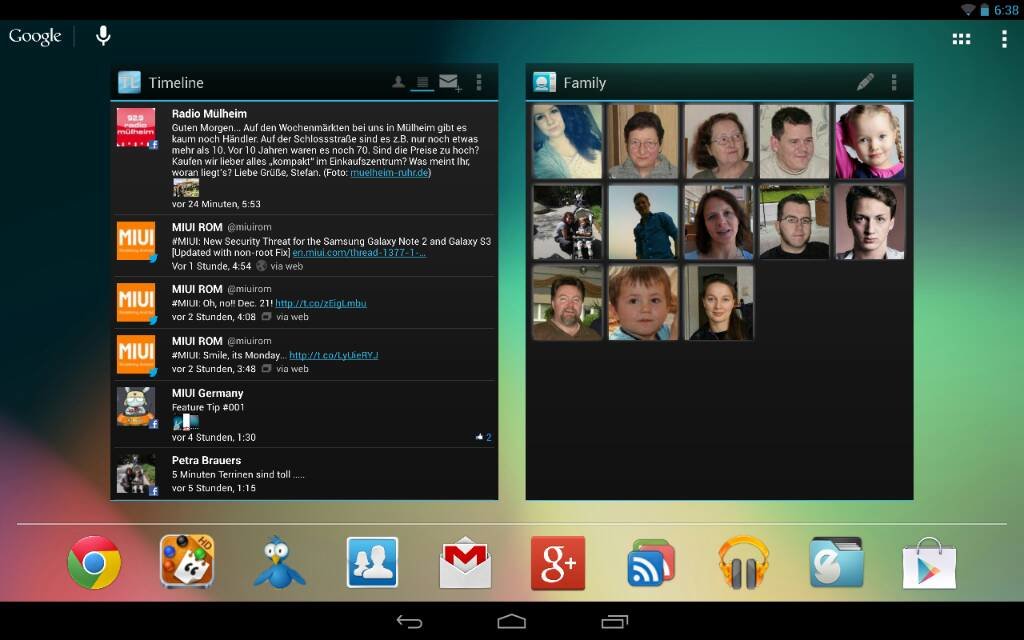The height and width of the screenshot is (640, 1024).
Task: Launch Chrome from the dock
Action: pyautogui.click(x=94, y=562)
